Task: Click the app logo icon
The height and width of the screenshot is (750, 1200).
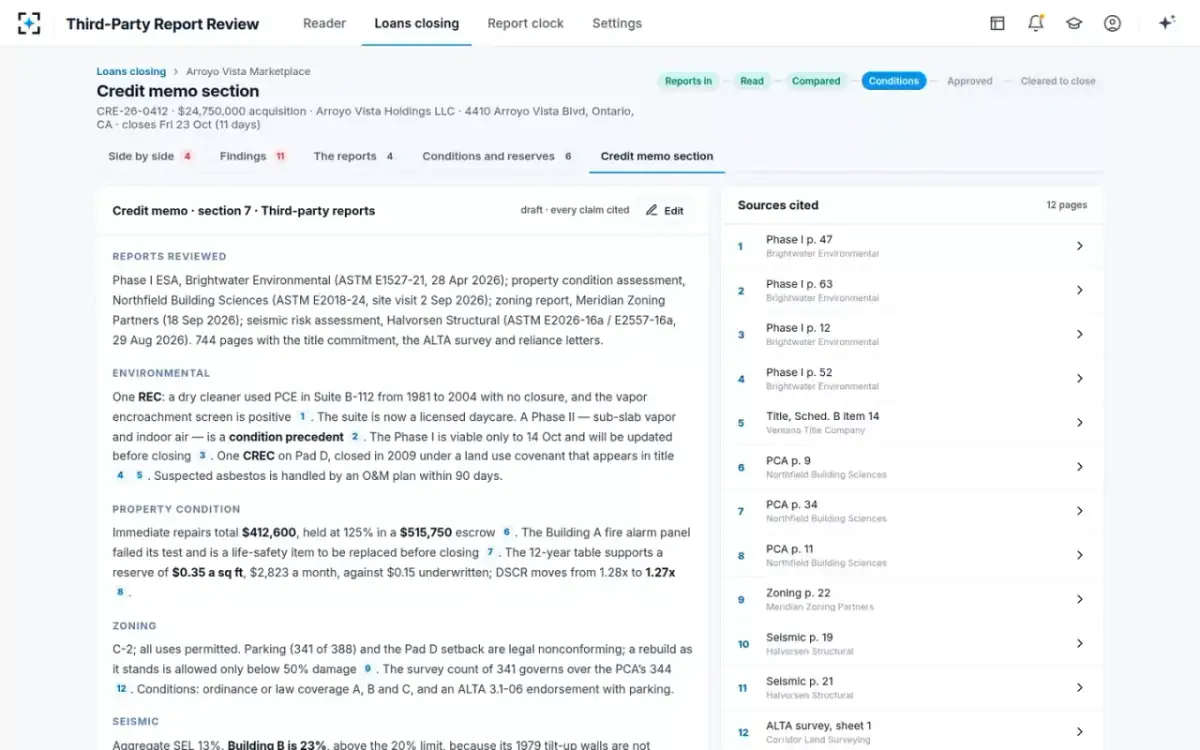Action: 29,23
